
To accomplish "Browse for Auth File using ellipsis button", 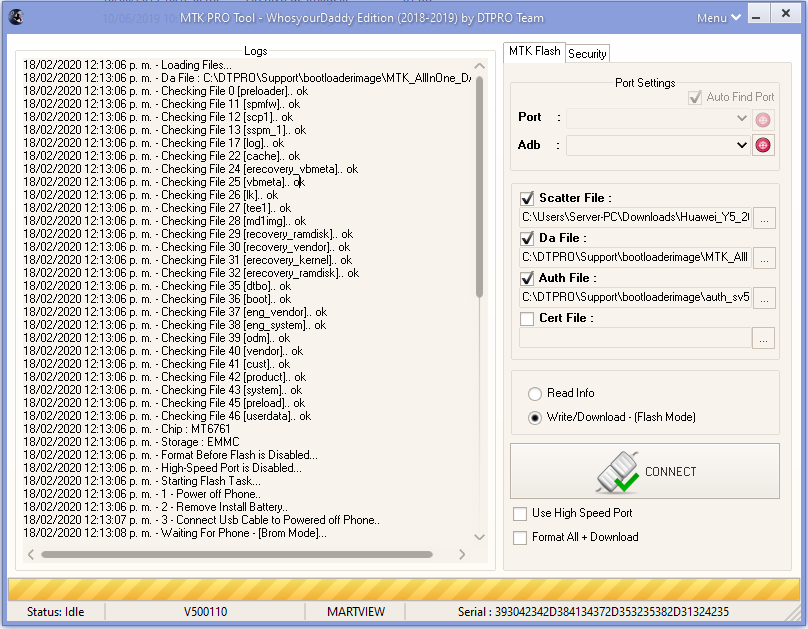I will [x=764, y=297].
